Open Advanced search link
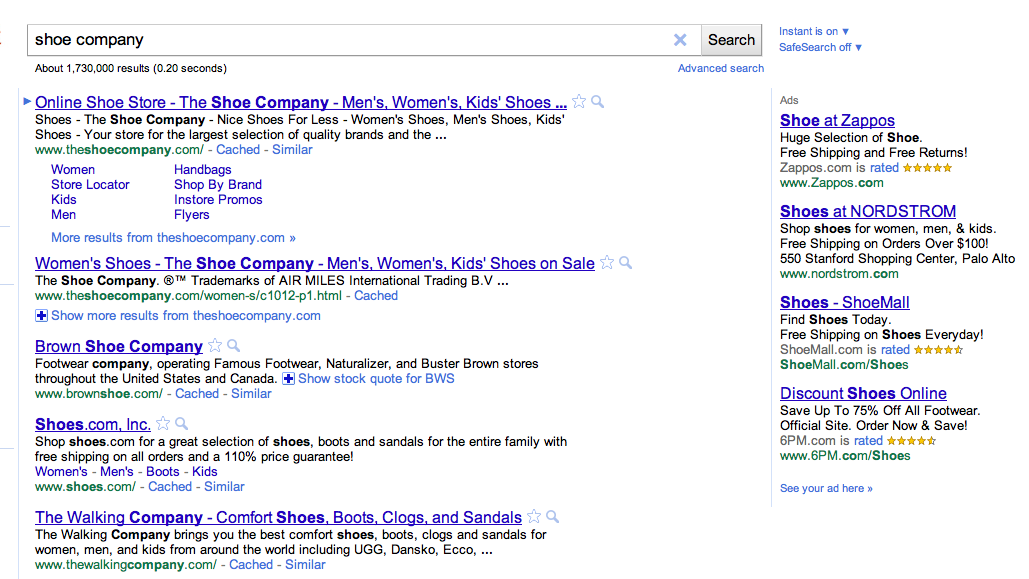The width and height of the screenshot is (1029, 579). [x=721, y=68]
